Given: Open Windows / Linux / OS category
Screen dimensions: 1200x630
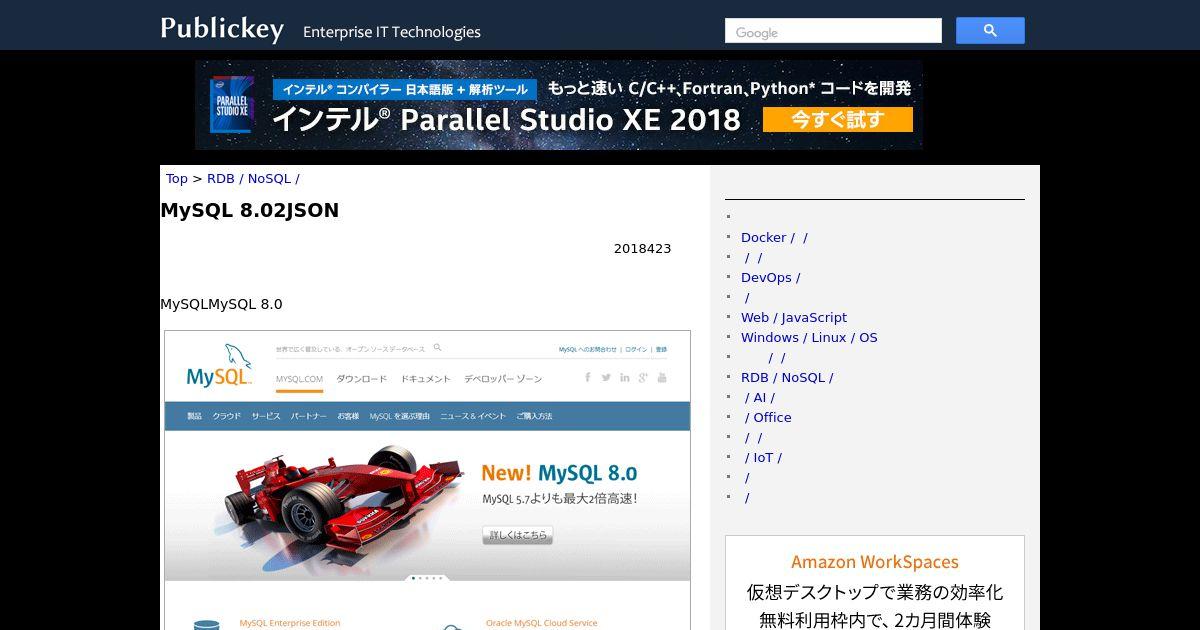Looking at the screenshot, I should [x=809, y=338].
